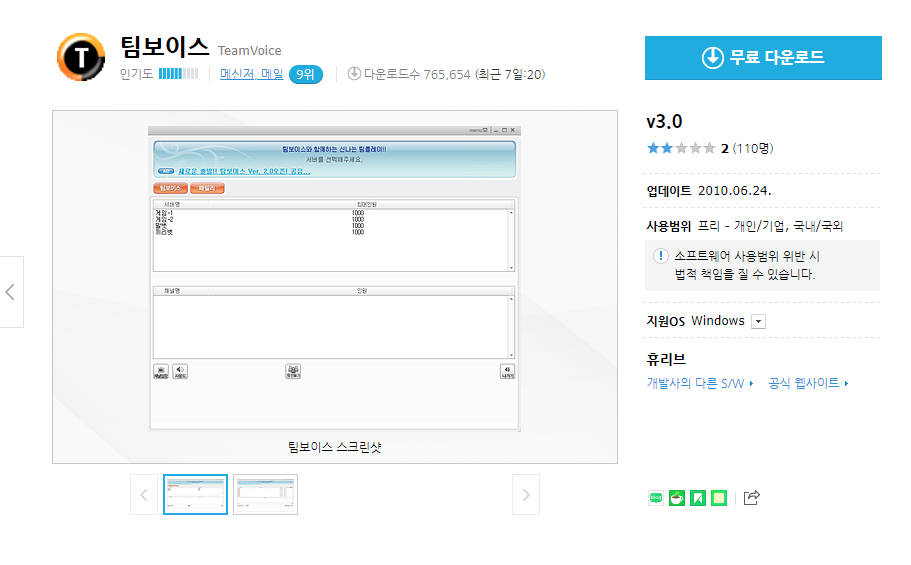Go to previous screenshot with left page arrow

tap(10, 292)
